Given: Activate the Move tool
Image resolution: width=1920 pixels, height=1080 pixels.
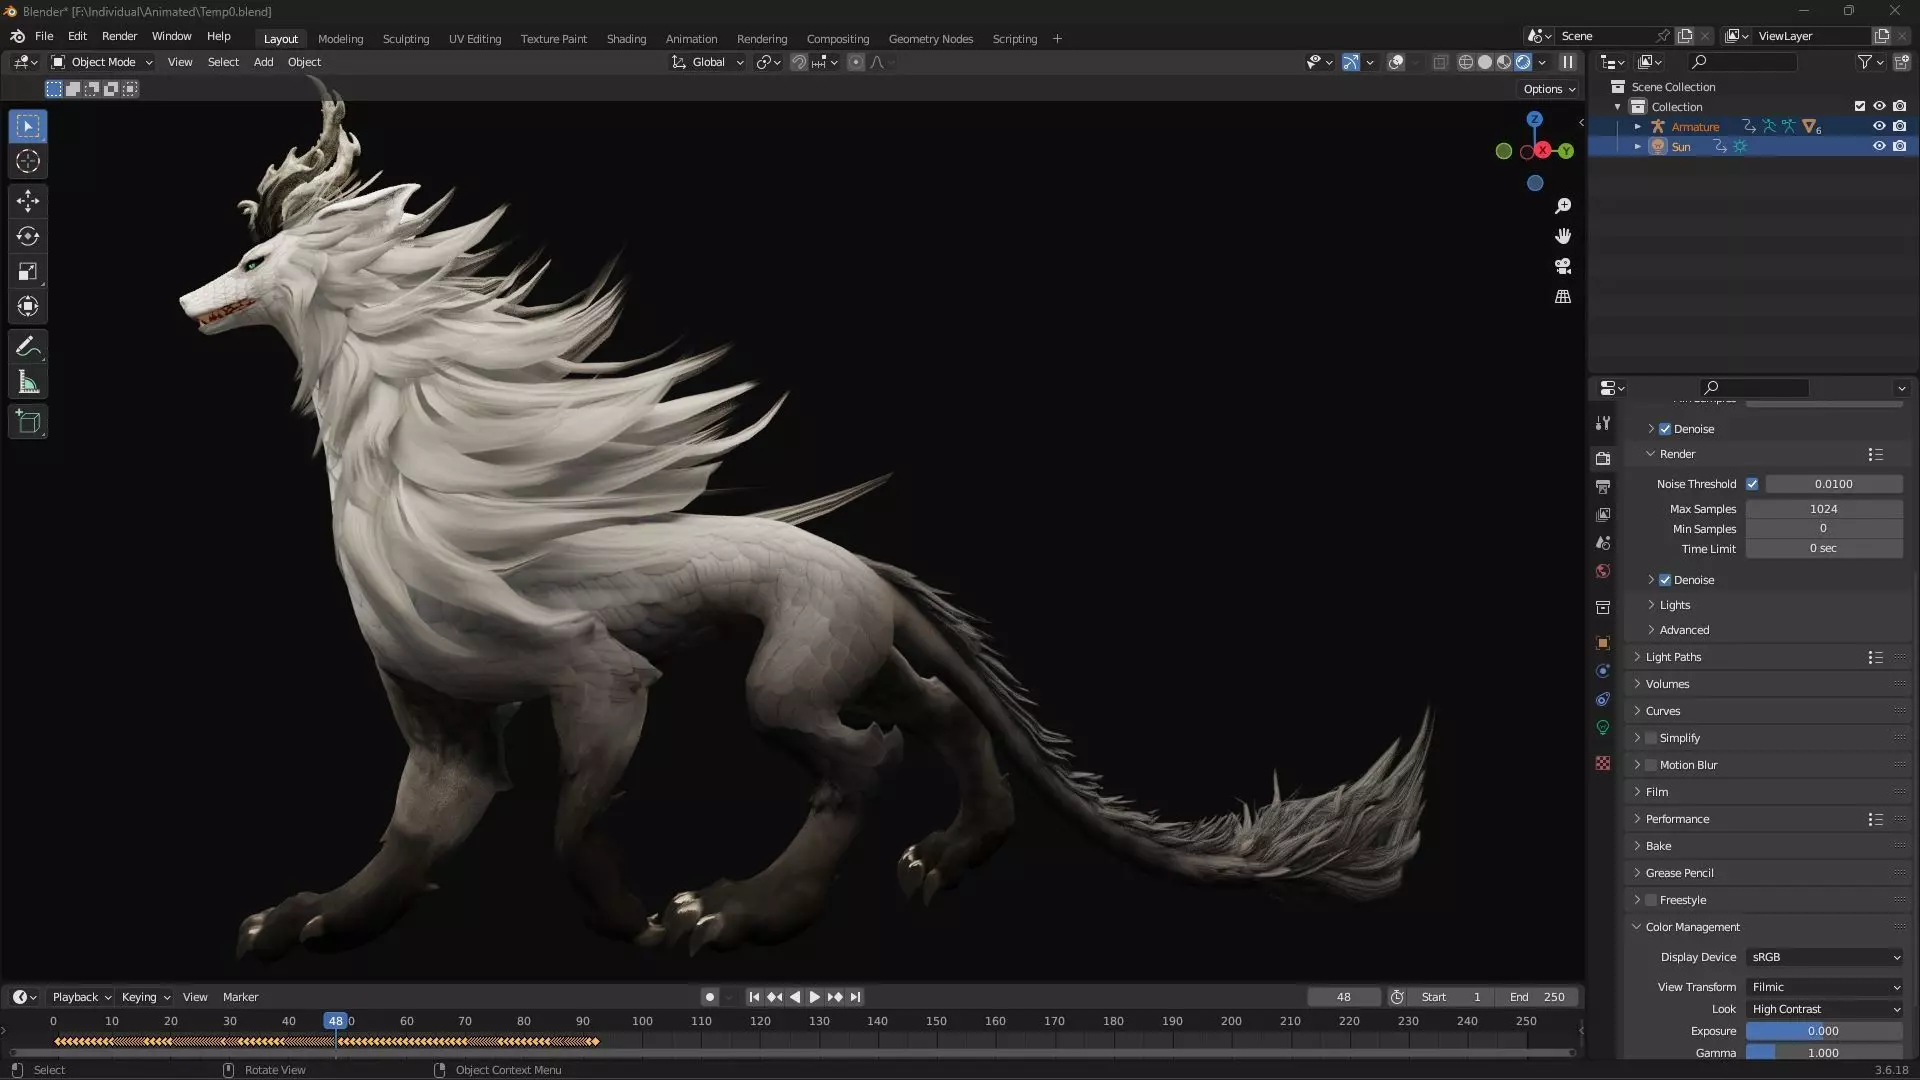Looking at the screenshot, I should 28,201.
